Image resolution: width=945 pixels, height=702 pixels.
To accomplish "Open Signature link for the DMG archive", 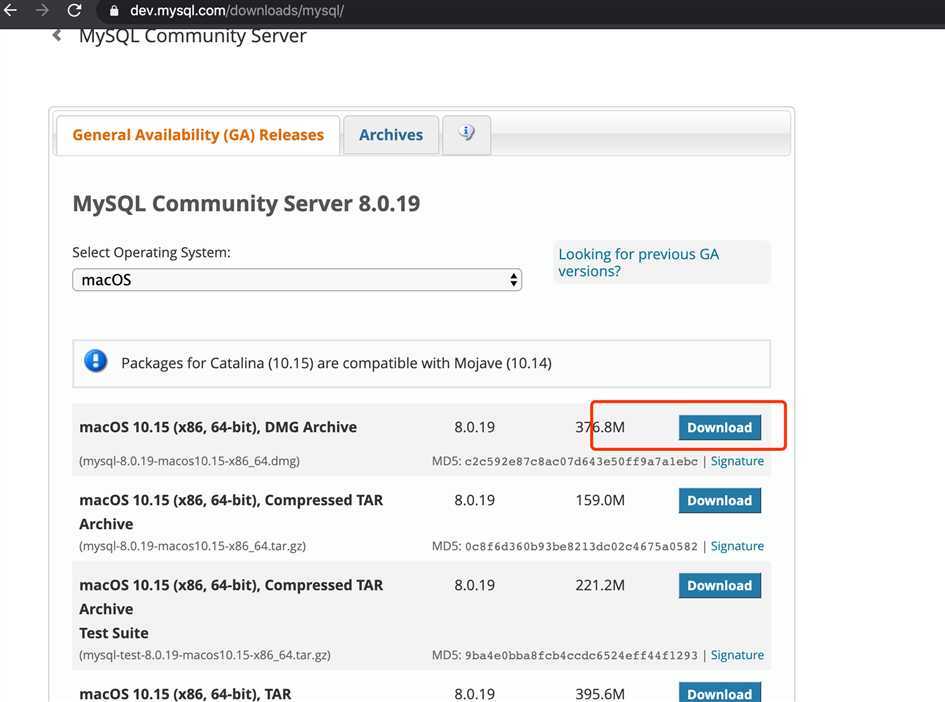I will pos(737,461).
